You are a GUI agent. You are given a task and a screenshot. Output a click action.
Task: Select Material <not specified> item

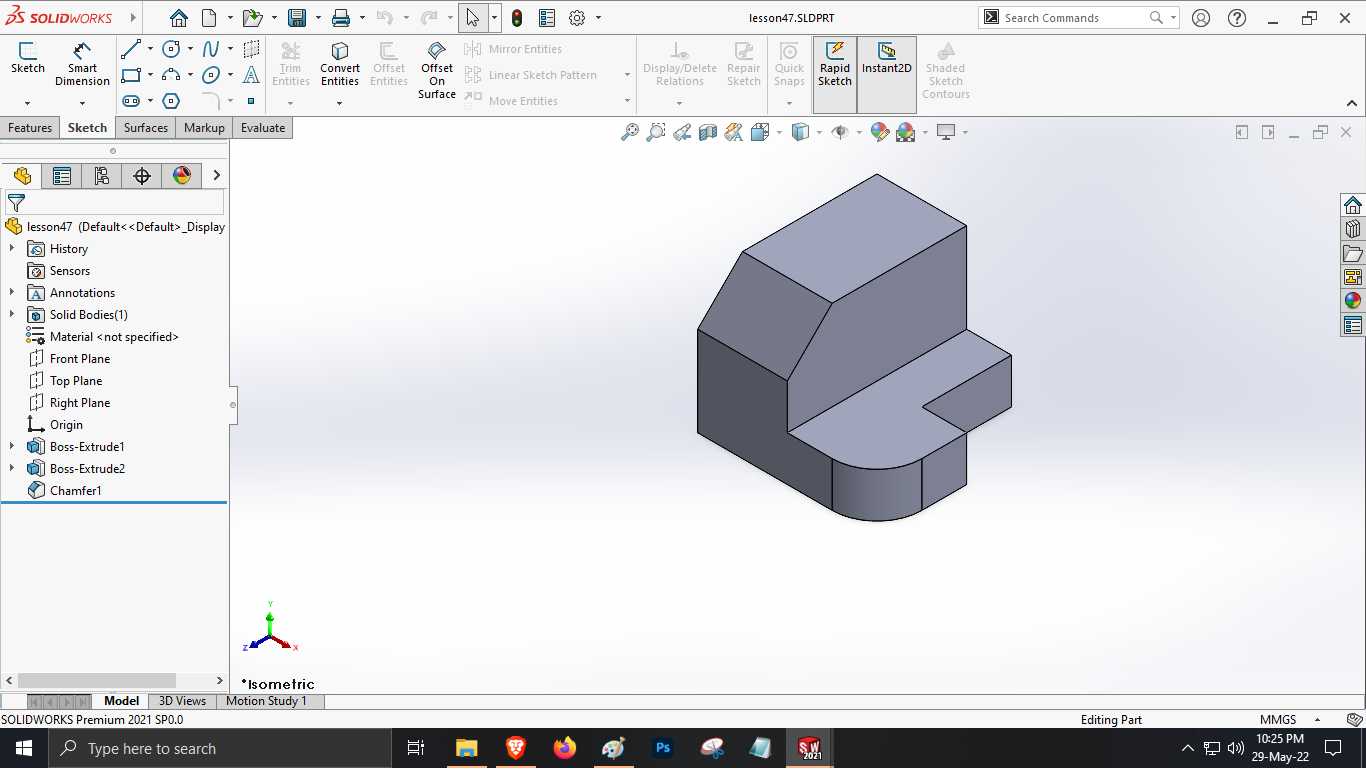click(x=114, y=337)
